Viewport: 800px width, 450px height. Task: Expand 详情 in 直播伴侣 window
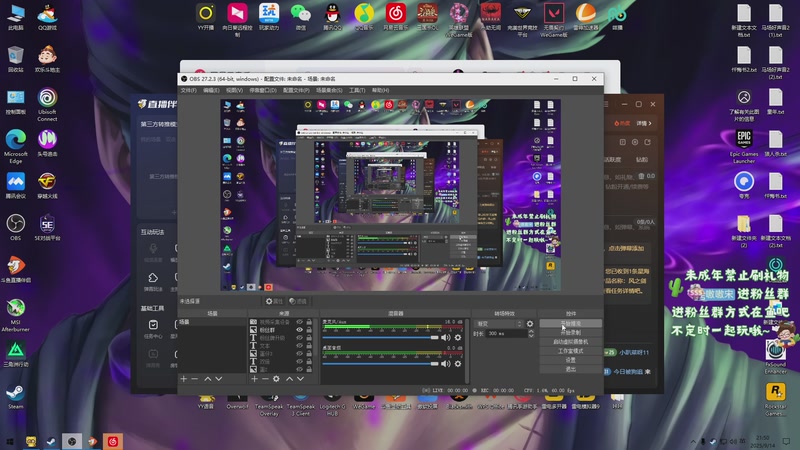pyautogui.click(x=644, y=123)
